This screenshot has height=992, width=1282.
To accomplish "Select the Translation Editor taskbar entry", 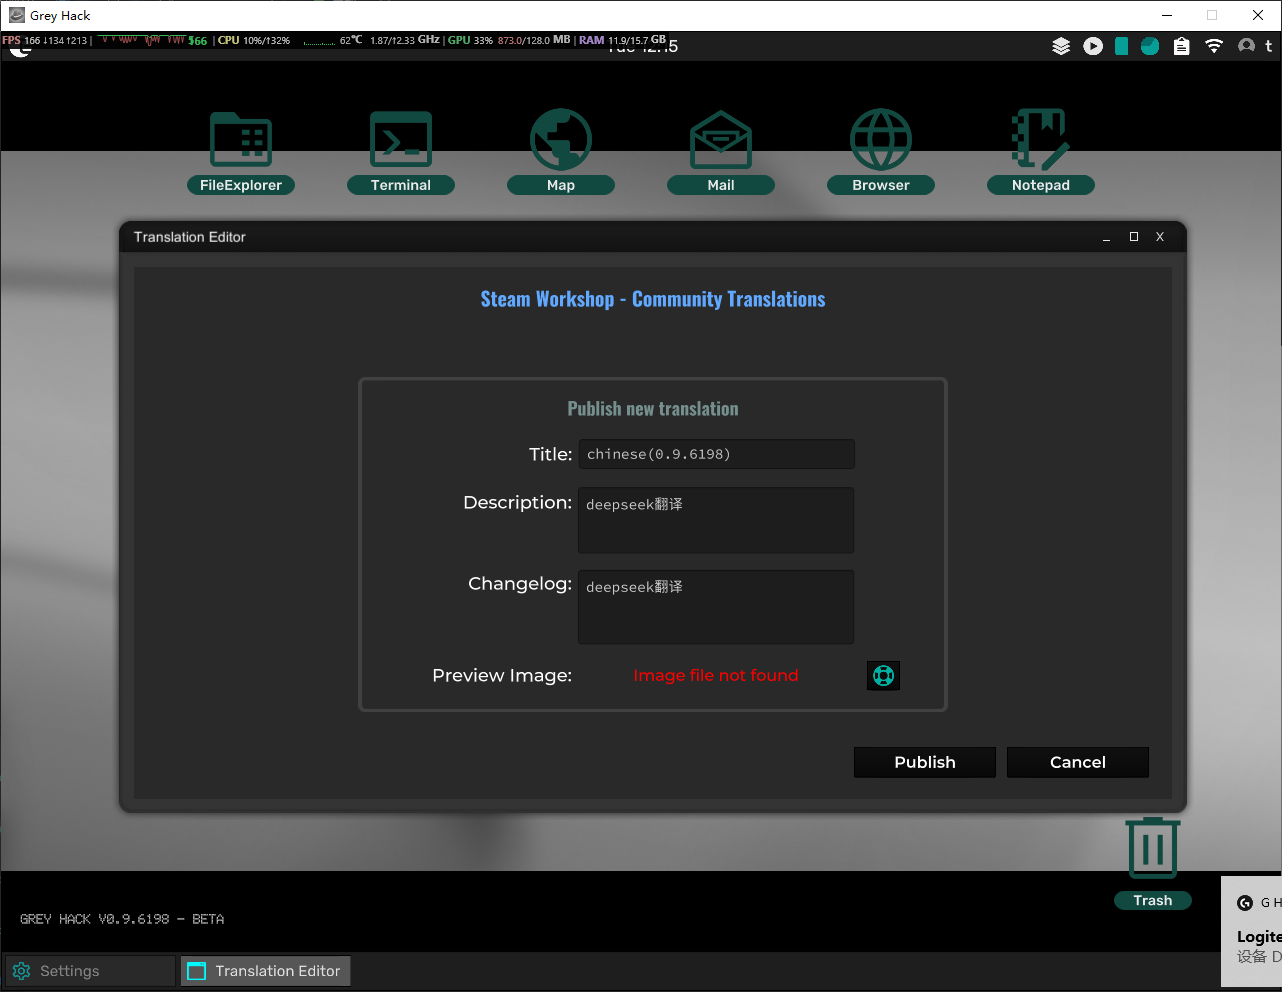I will (x=265, y=971).
